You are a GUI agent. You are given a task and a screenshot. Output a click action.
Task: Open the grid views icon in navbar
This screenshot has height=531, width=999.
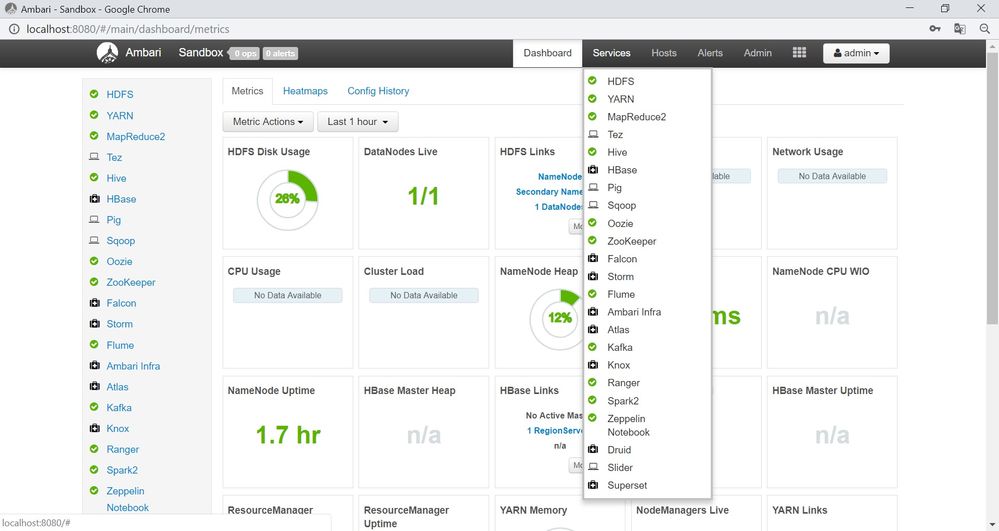tap(799, 53)
